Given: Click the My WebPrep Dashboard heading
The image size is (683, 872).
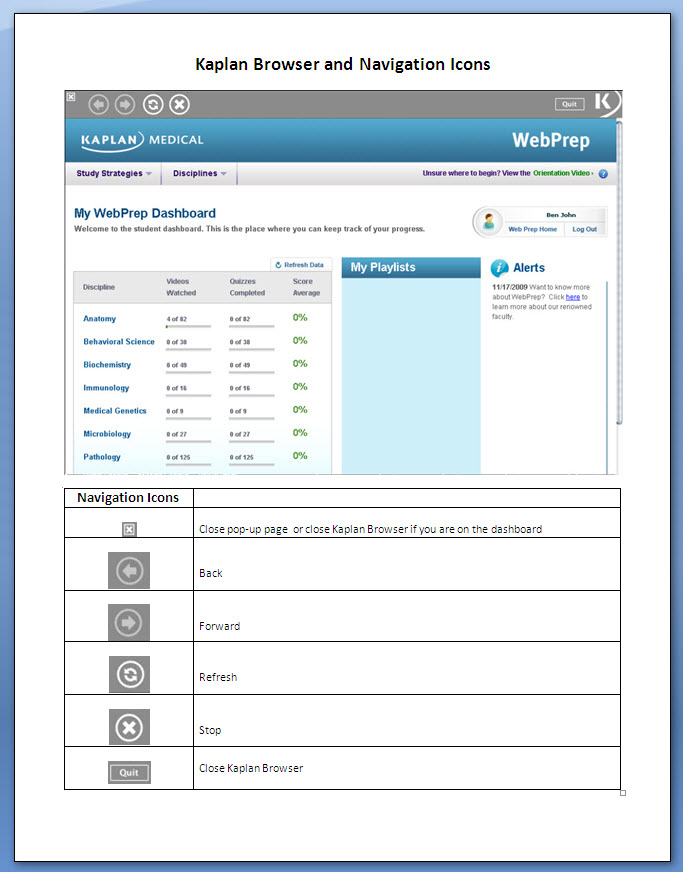Looking at the screenshot, I should [145, 214].
